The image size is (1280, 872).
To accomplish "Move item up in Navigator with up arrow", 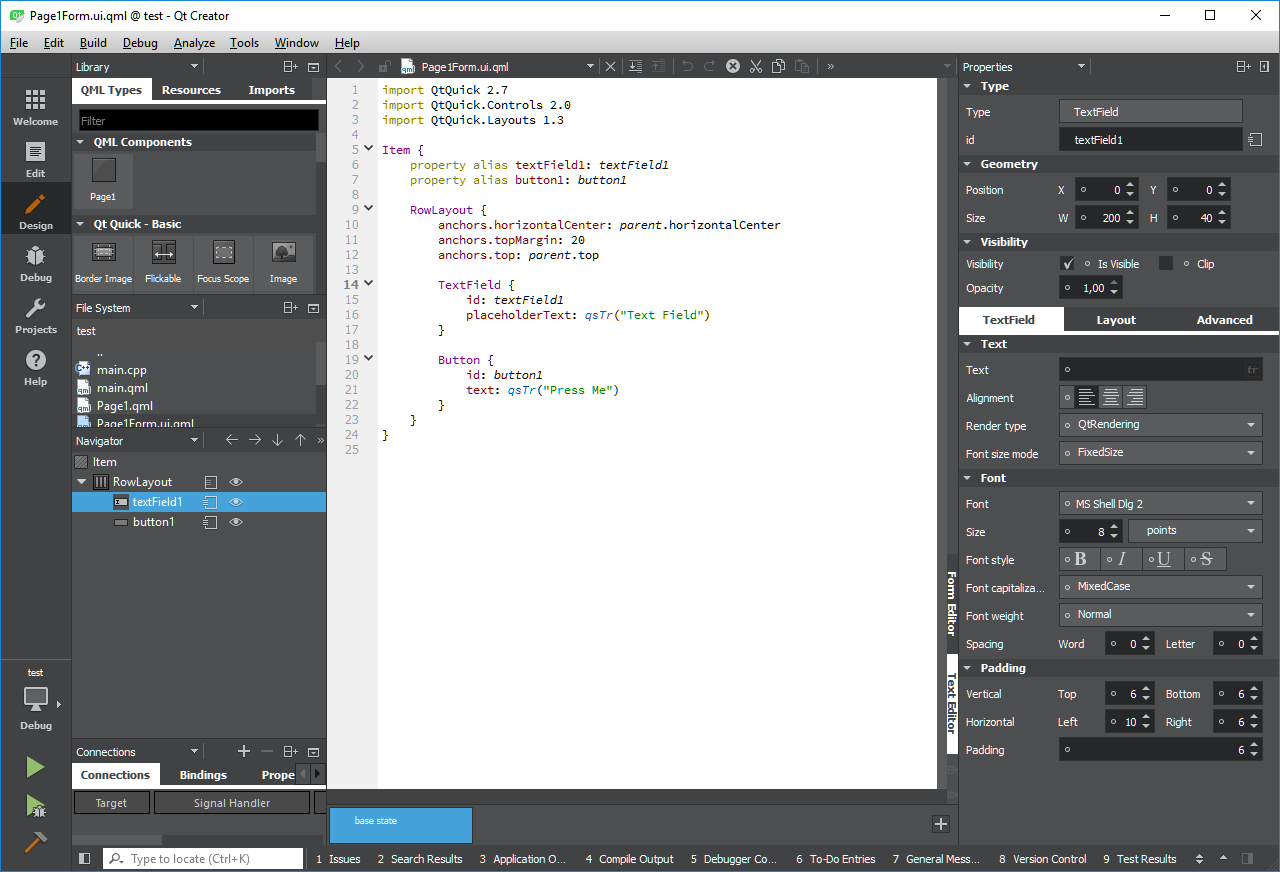I will point(300,440).
